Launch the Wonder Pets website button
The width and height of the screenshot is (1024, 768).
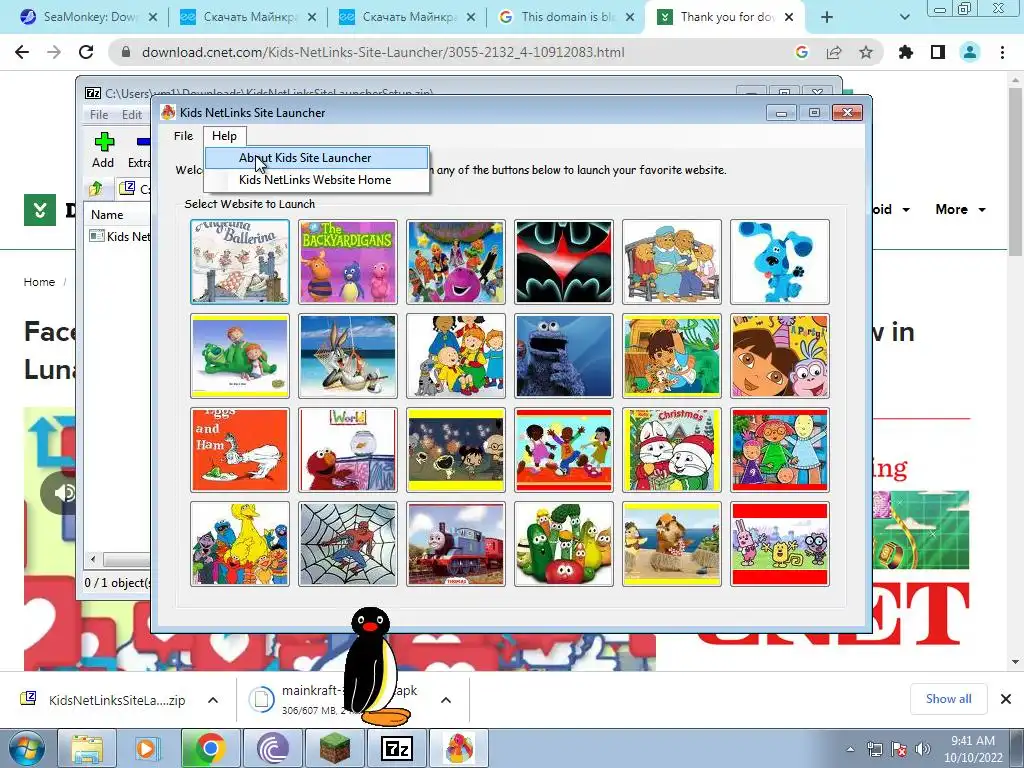(672, 544)
